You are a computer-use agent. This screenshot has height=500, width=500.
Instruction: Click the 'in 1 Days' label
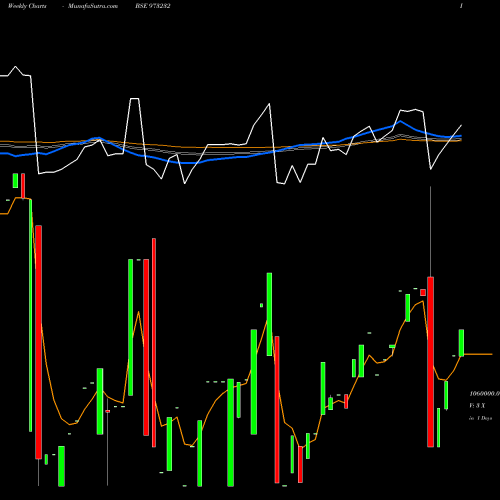click(x=480, y=418)
